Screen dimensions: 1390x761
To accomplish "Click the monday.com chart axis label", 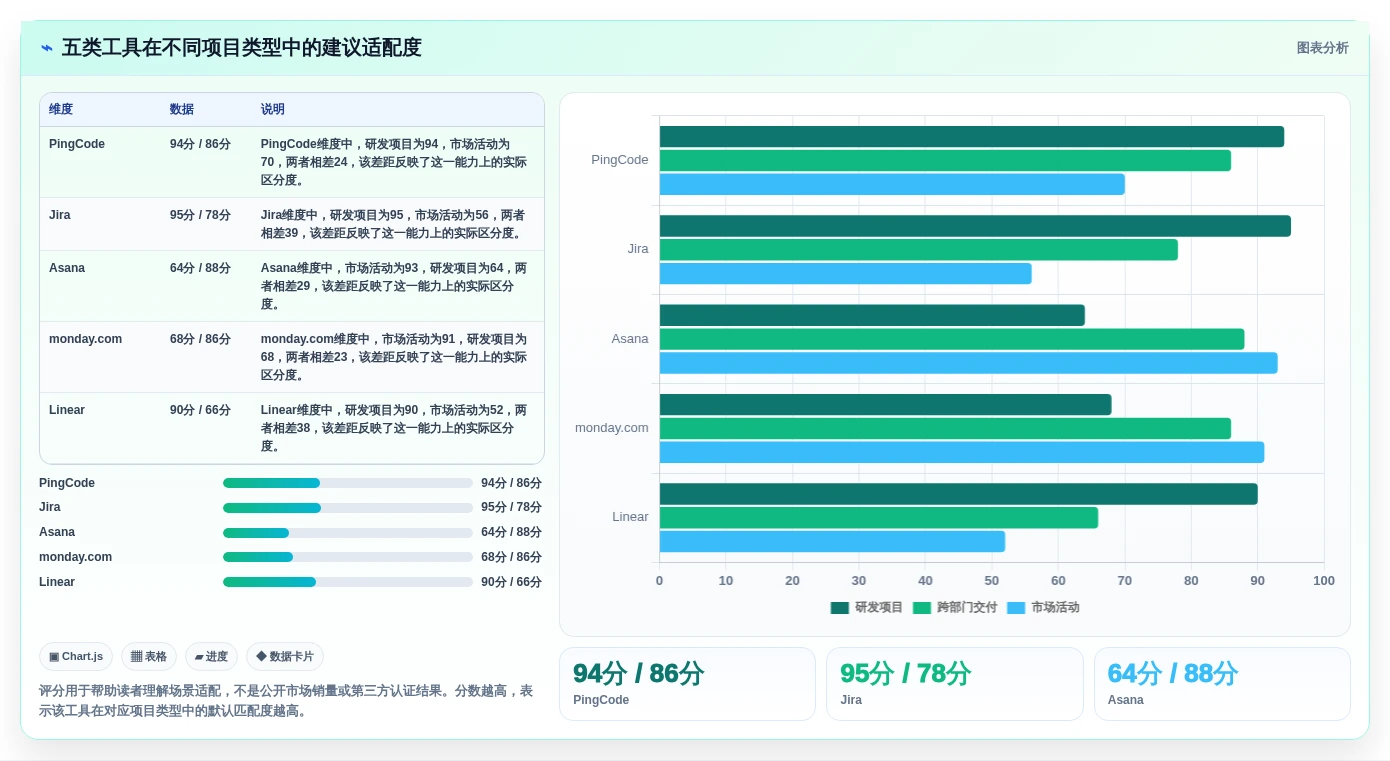I will [x=612, y=428].
